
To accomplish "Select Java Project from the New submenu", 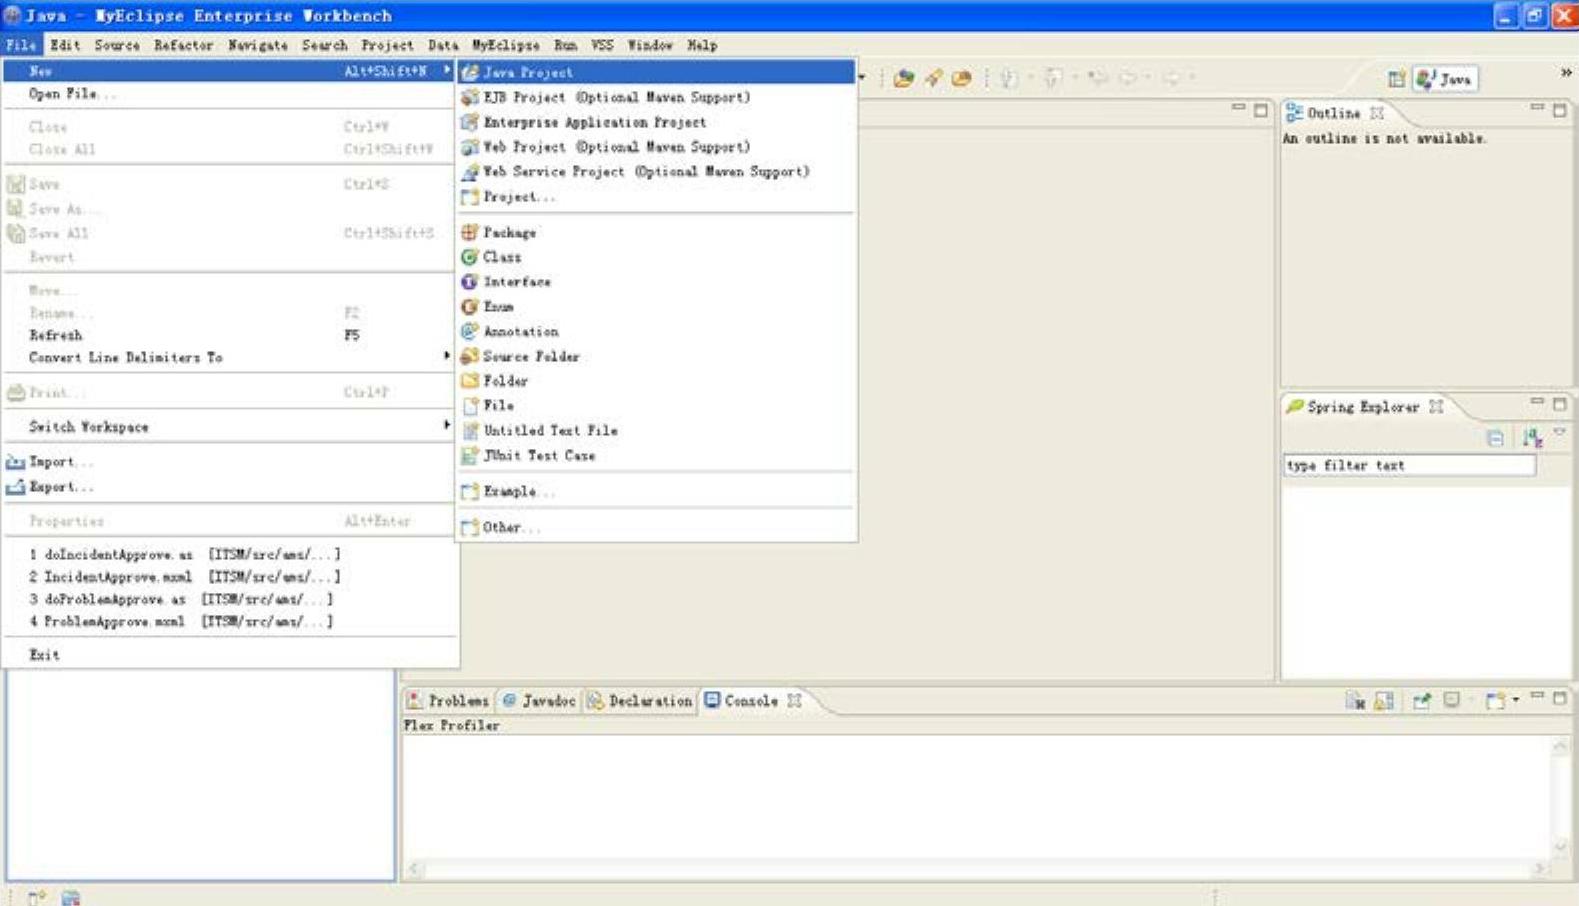I will point(656,72).
